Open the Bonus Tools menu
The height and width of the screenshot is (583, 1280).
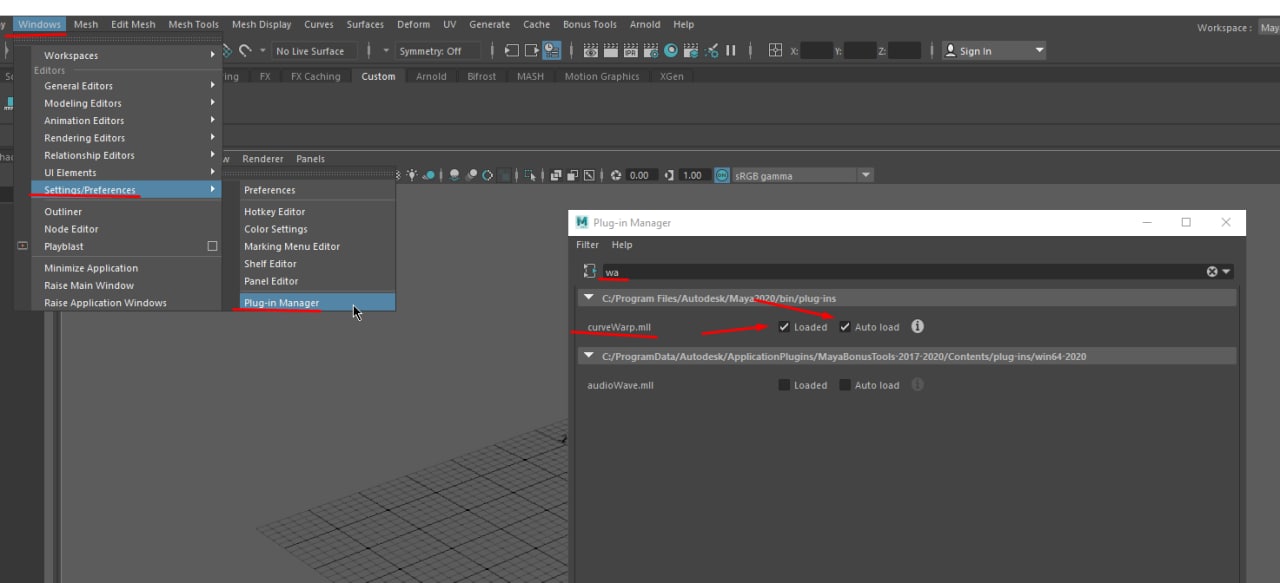click(589, 24)
